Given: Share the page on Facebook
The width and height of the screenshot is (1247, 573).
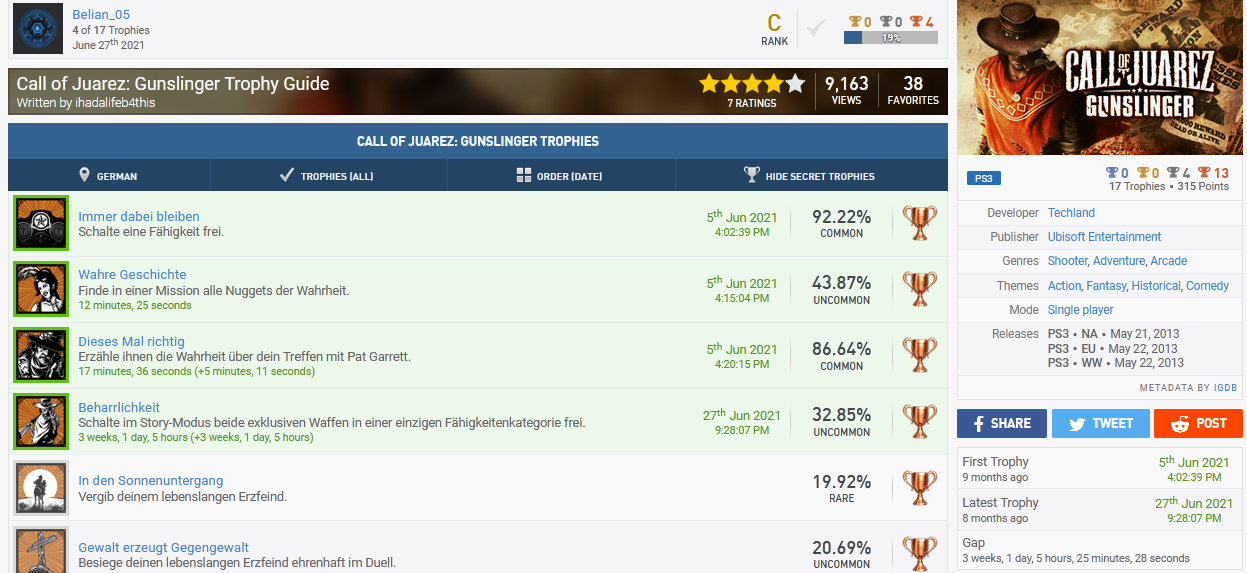Looking at the screenshot, I should pyautogui.click(x=1002, y=423).
